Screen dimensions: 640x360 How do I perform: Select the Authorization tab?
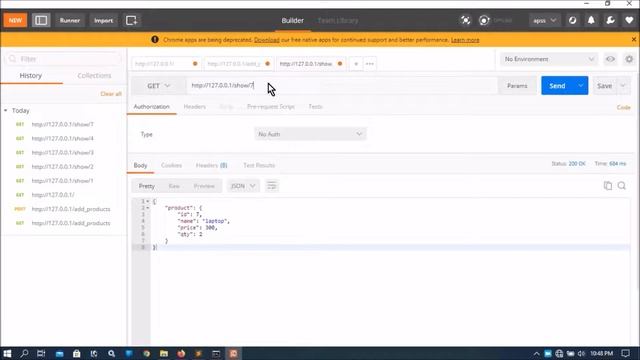click(x=151, y=107)
